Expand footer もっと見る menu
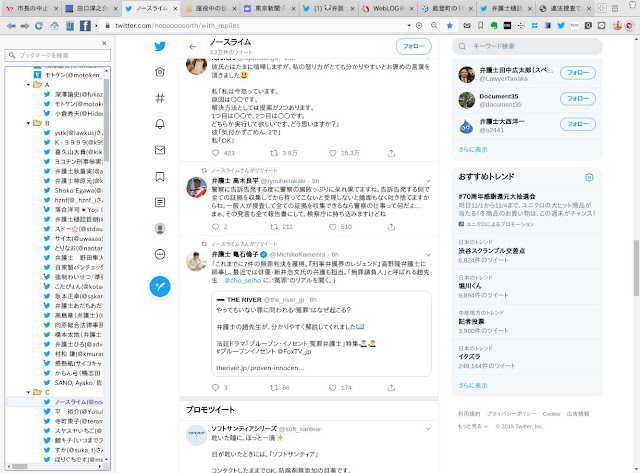The height and width of the screenshot is (473, 640). tap(473, 426)
